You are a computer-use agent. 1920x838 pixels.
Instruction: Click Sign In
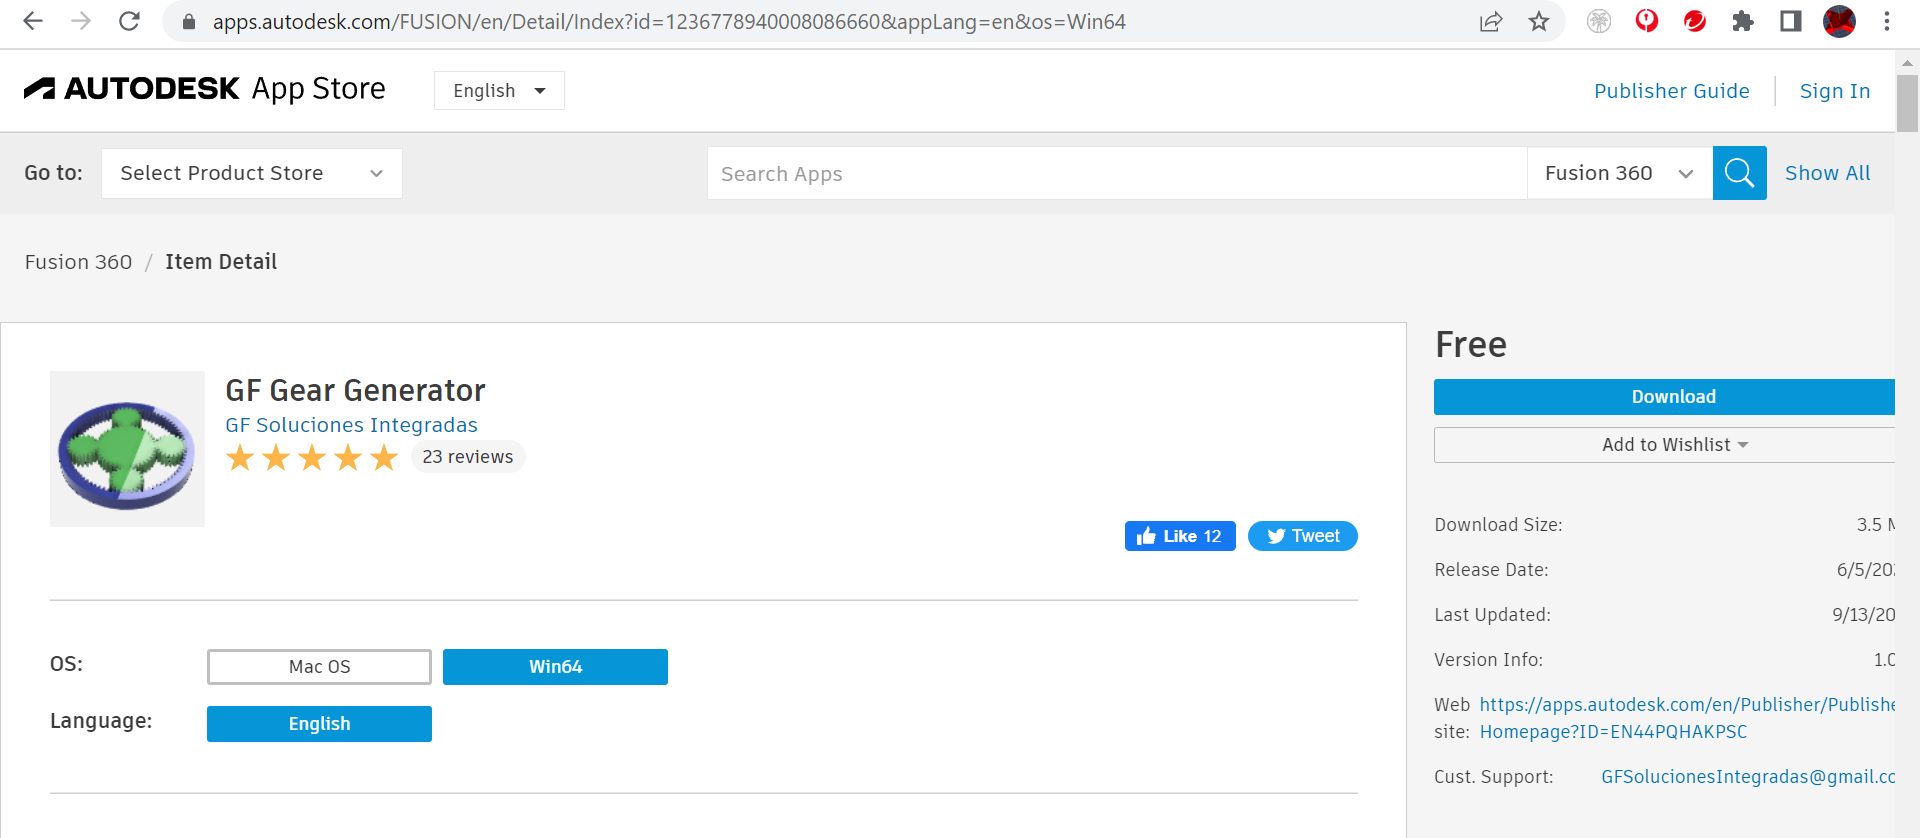point(1835,91)
